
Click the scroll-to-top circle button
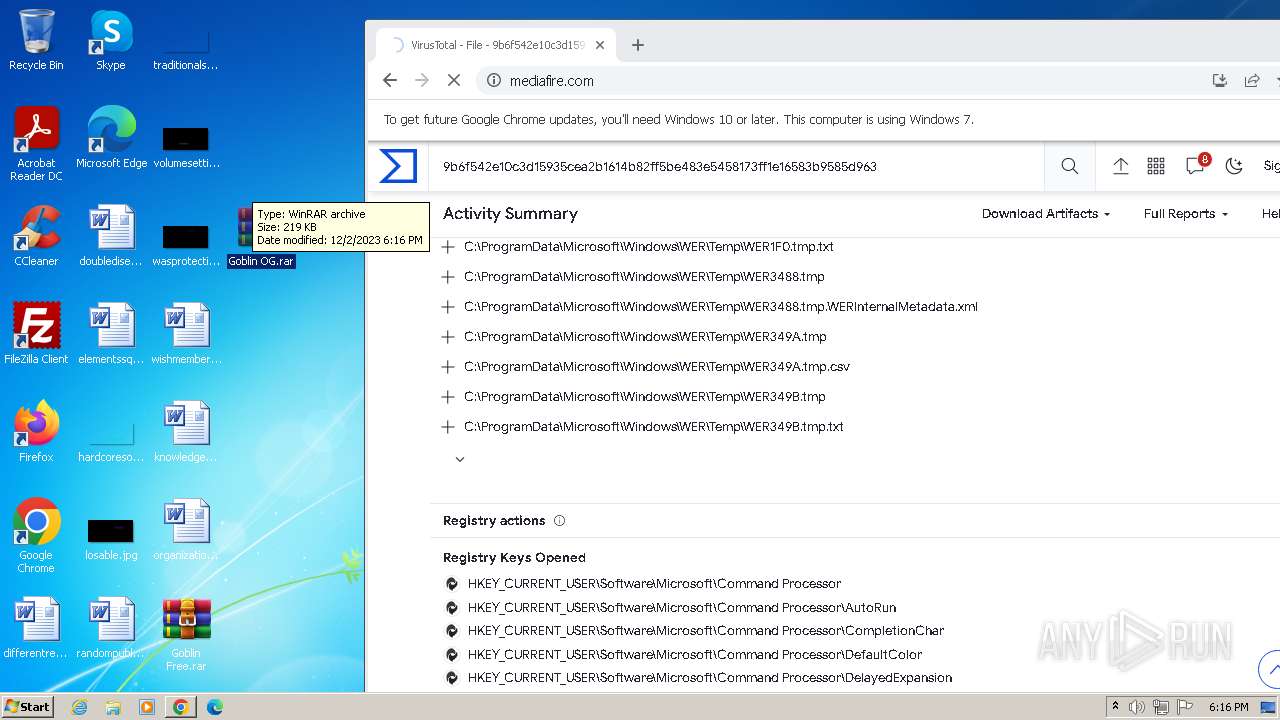(1271, 668)
